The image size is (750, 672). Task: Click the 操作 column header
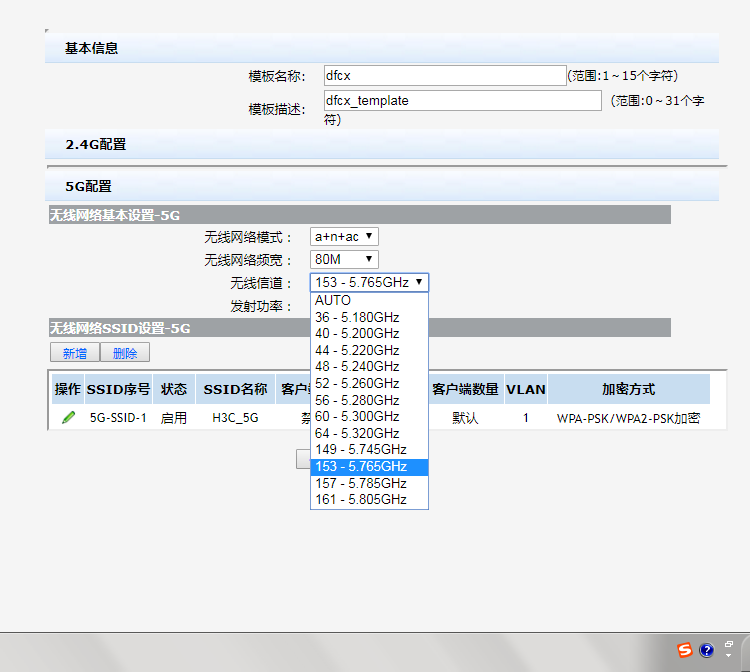tap(67, 389)
